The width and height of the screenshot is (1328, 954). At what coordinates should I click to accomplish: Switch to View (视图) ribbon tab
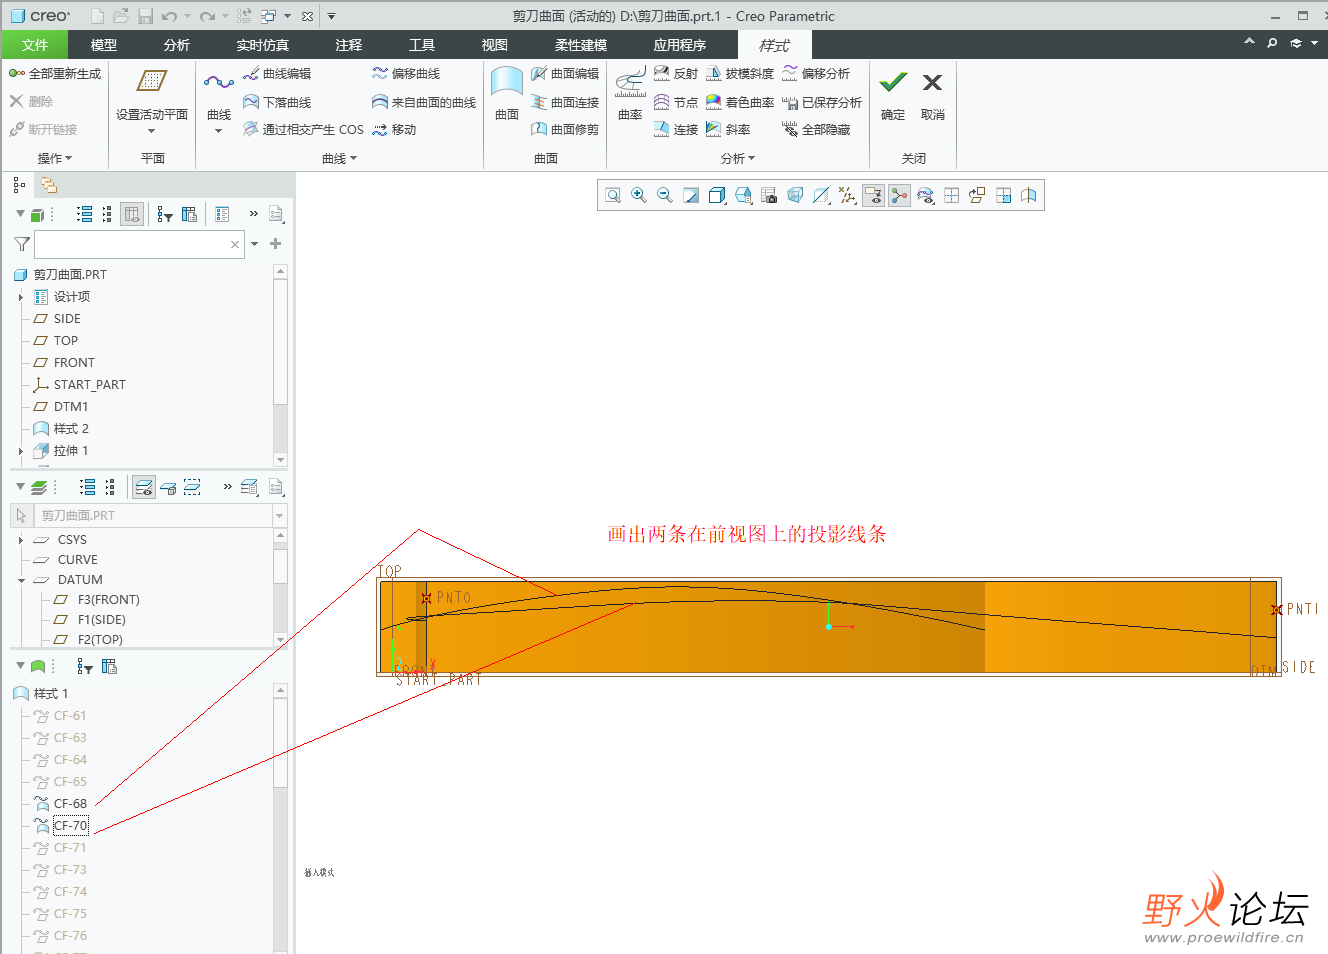[495, 45]
